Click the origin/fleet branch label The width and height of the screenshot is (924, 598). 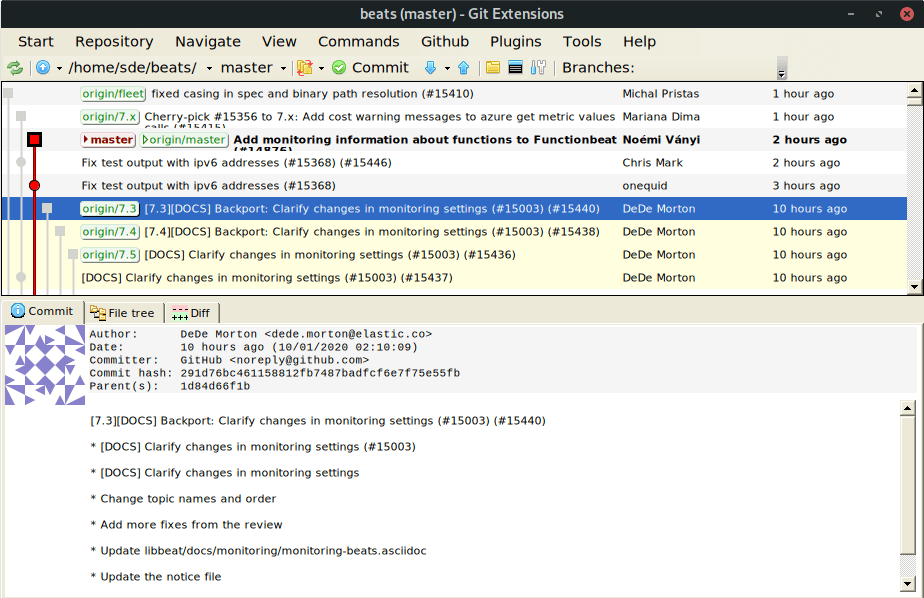pyautogui.click(x=113, y=94)
